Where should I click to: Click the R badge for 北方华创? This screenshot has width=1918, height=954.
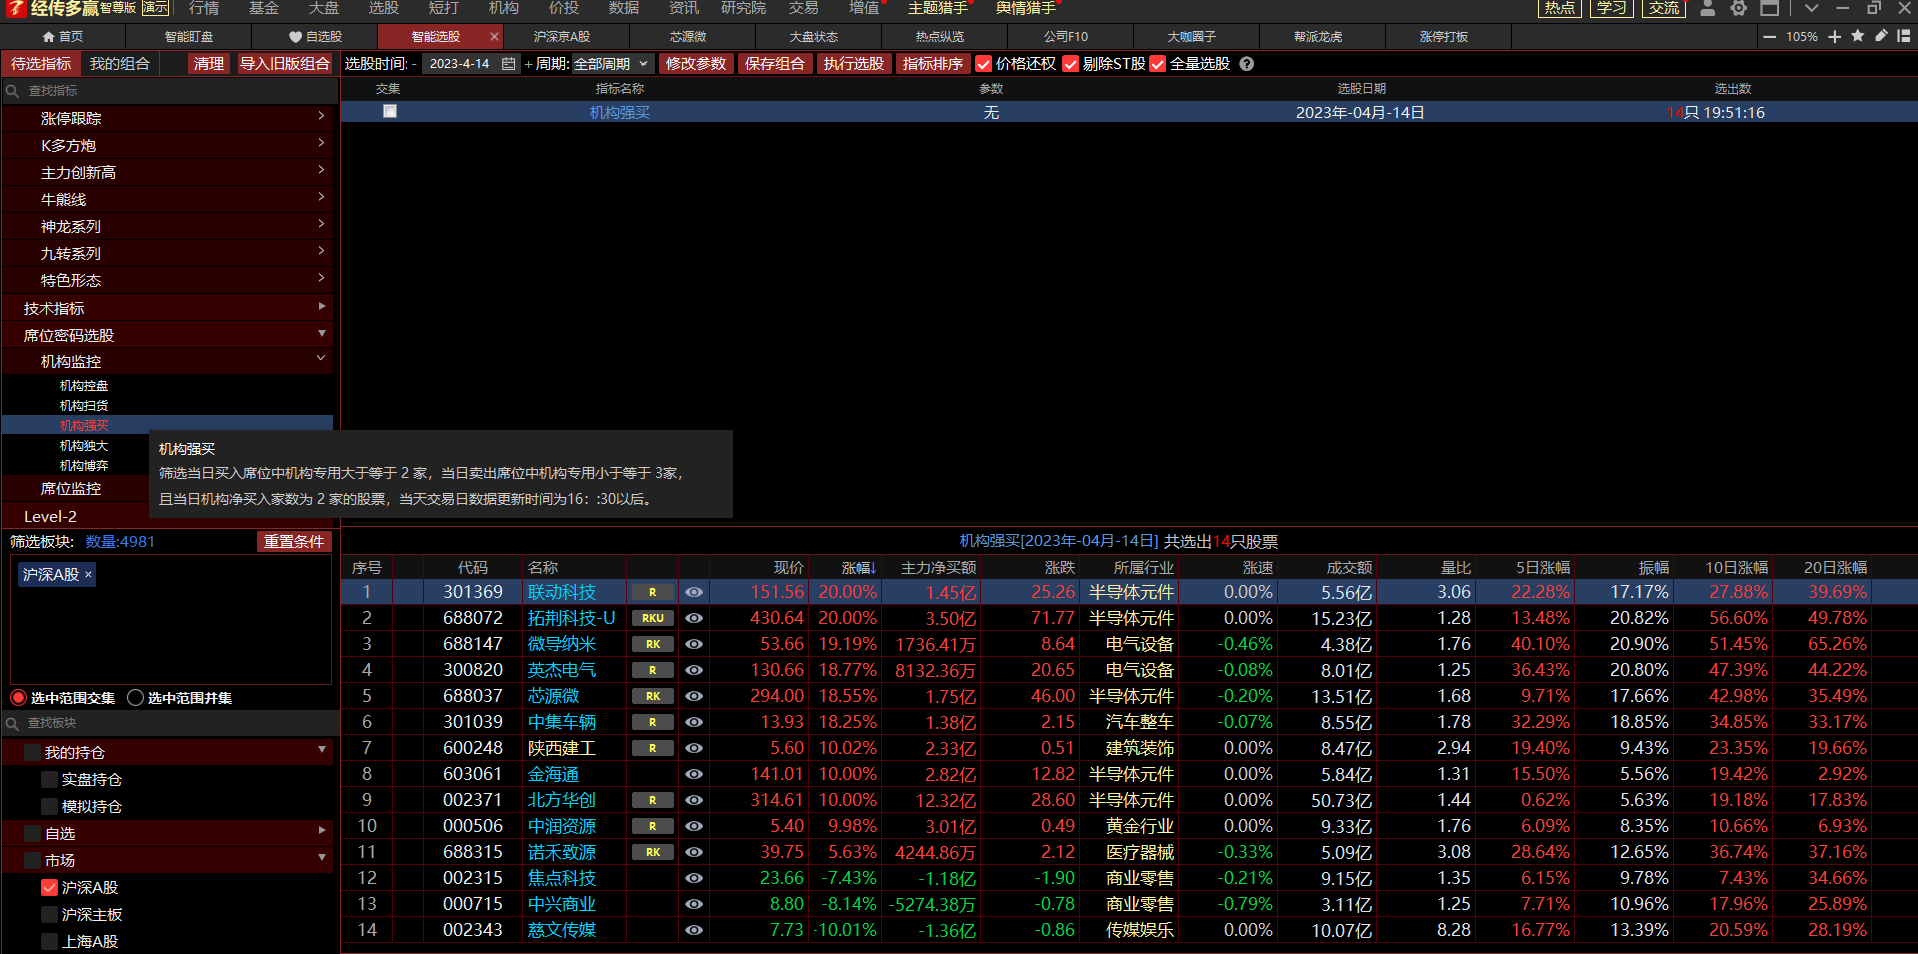click(x=652, y=801)
